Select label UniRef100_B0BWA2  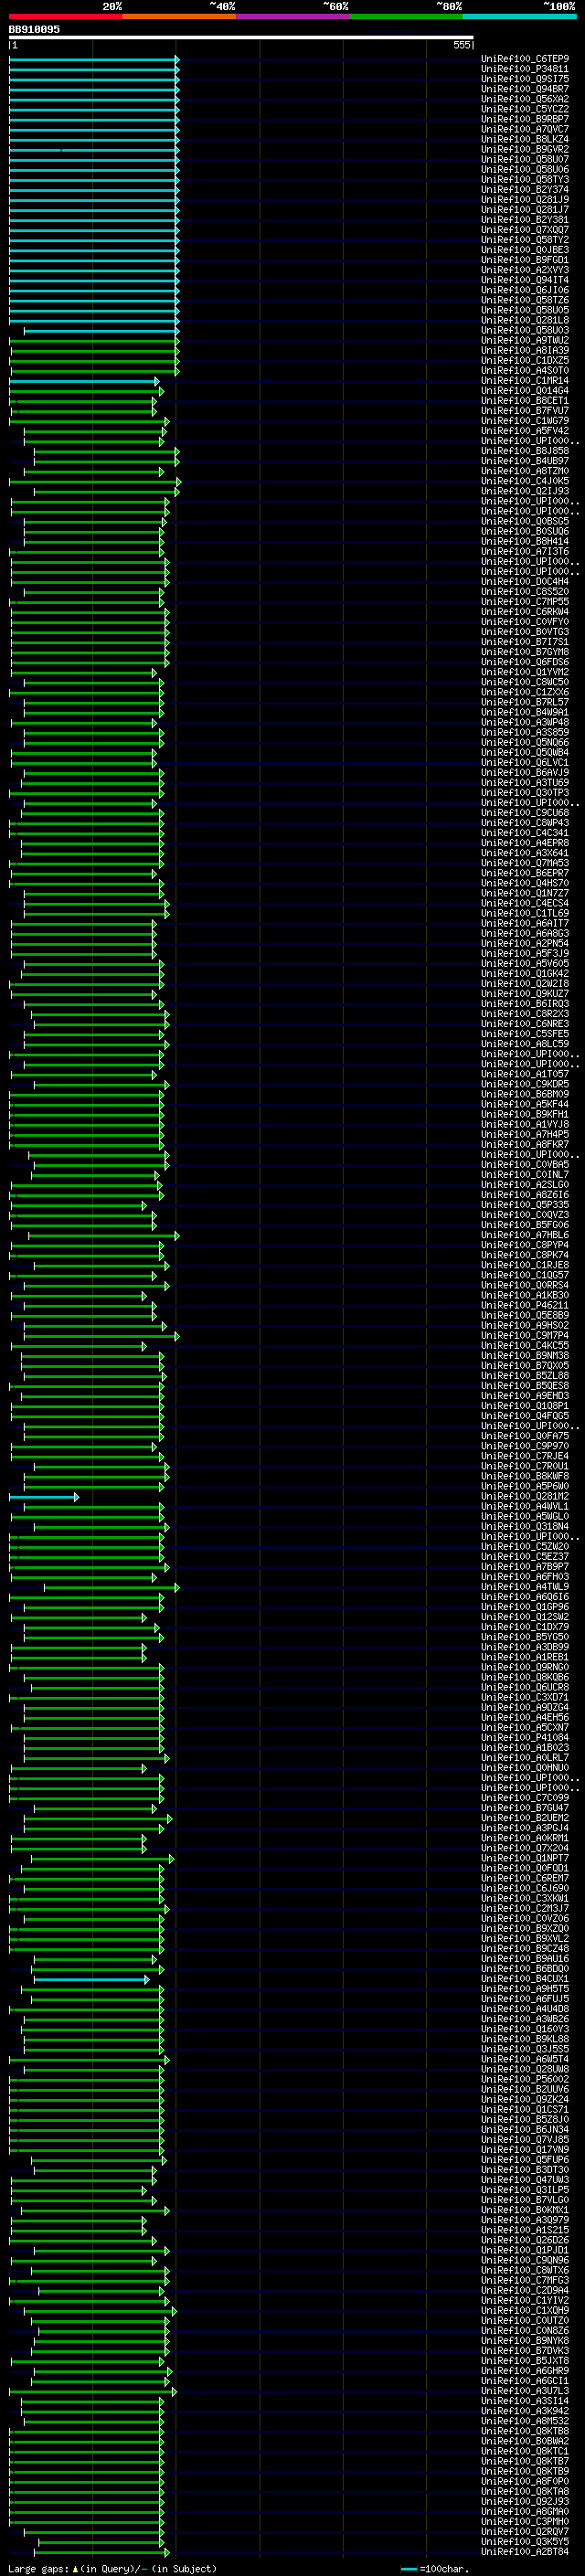[525, 2441]
